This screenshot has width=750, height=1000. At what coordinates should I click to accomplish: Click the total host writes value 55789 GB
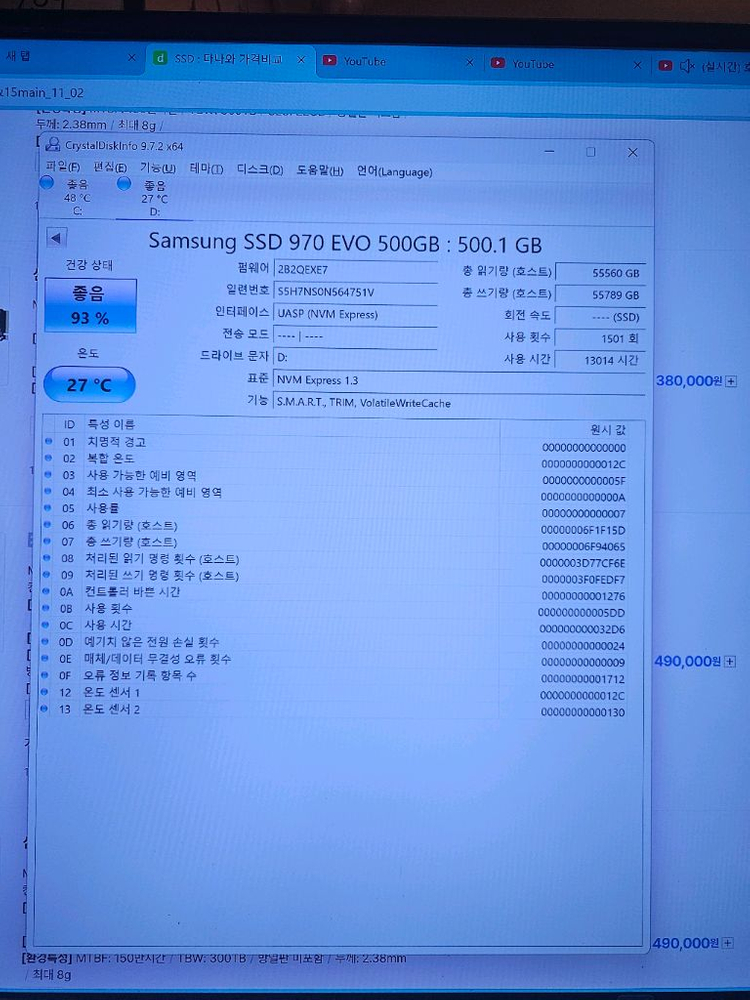[600, 295]
